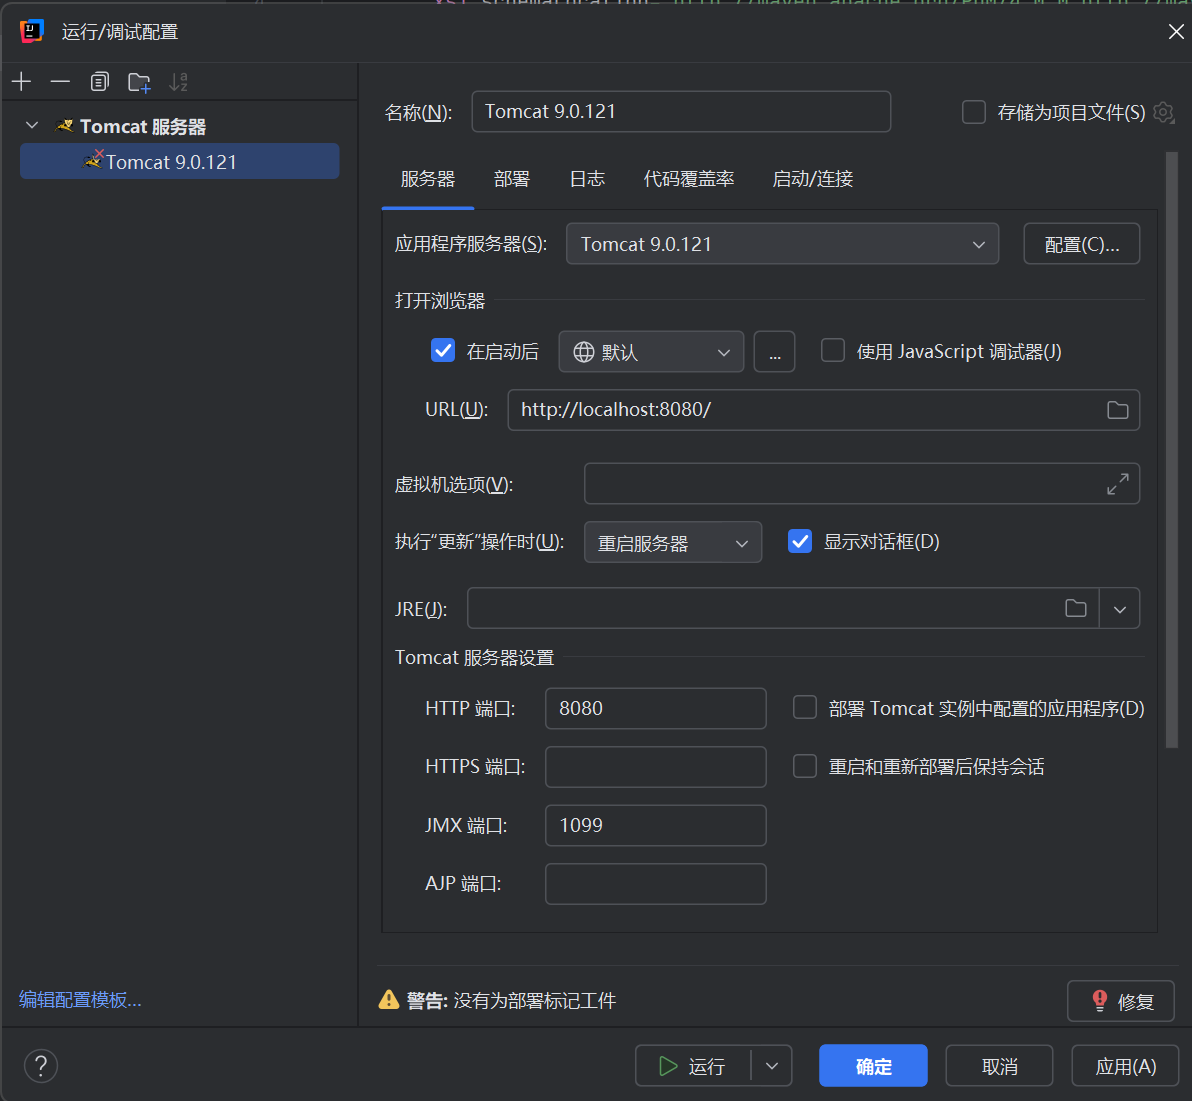
Task: Open edit configuration templates link
Action: (80, 999)
